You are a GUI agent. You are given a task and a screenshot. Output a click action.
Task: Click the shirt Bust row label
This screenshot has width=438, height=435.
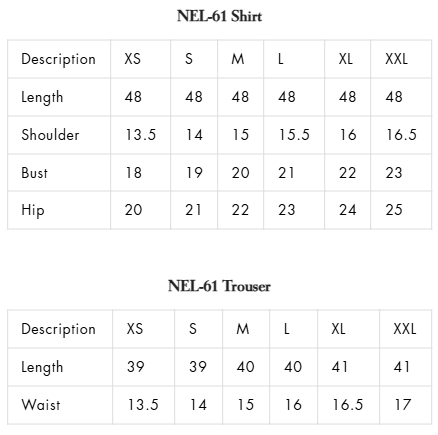[34, 173]
